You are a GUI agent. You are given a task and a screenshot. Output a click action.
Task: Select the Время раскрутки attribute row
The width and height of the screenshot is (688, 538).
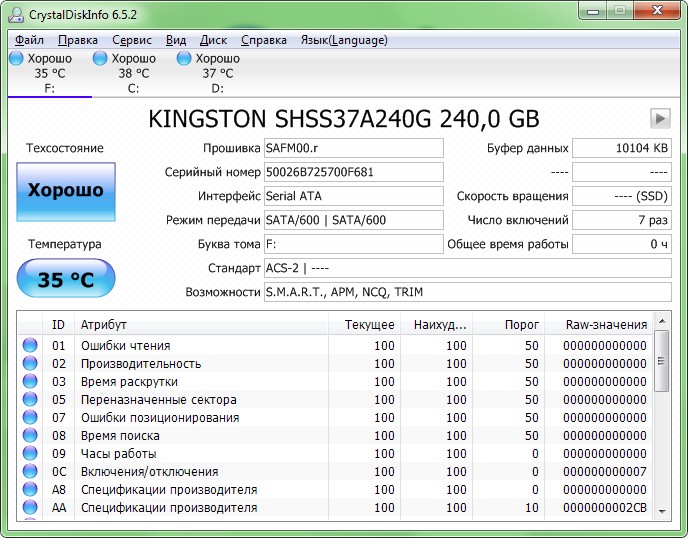click(x=336, y=381)
